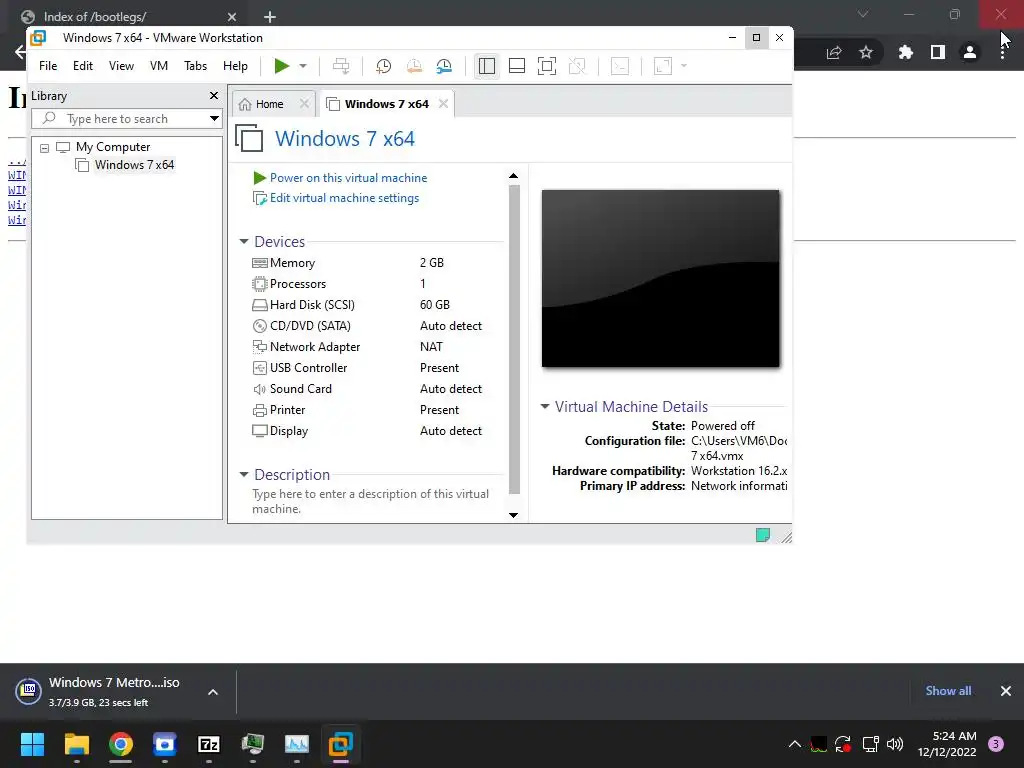1024x768 pixels.
Task: Collapse the Devices section
Action: [x=244, y=242]
